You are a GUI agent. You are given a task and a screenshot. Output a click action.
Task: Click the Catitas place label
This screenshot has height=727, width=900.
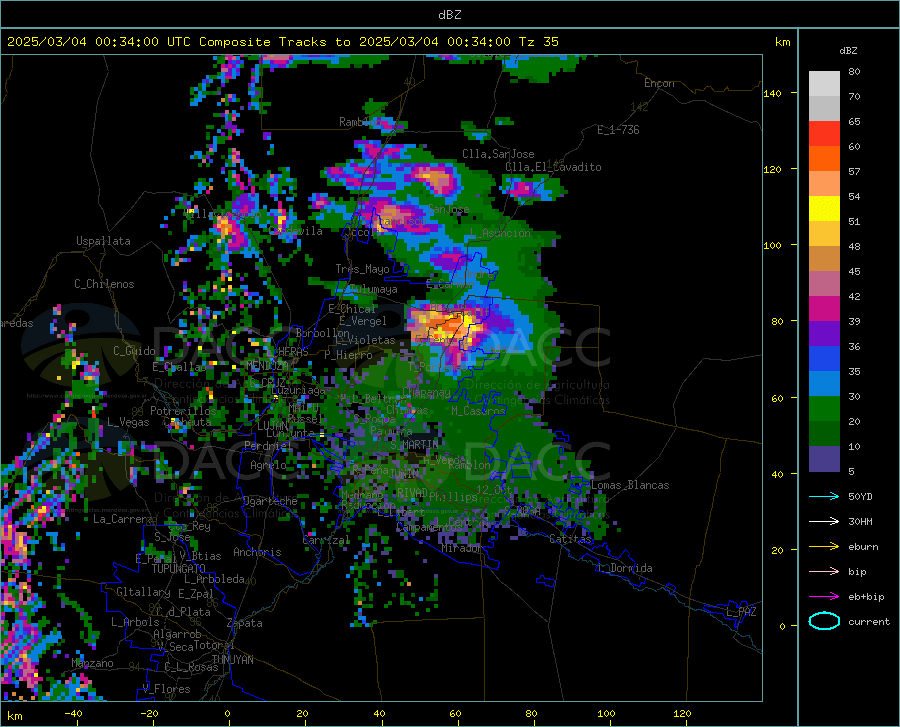(570, 539)
